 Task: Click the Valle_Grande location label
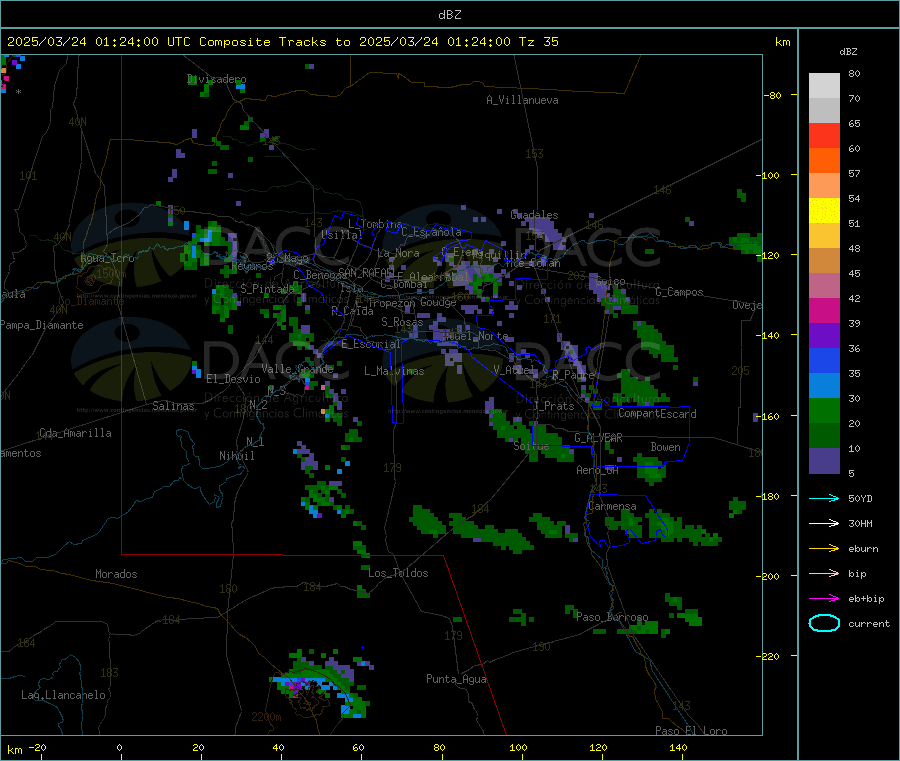click(297, 368)
